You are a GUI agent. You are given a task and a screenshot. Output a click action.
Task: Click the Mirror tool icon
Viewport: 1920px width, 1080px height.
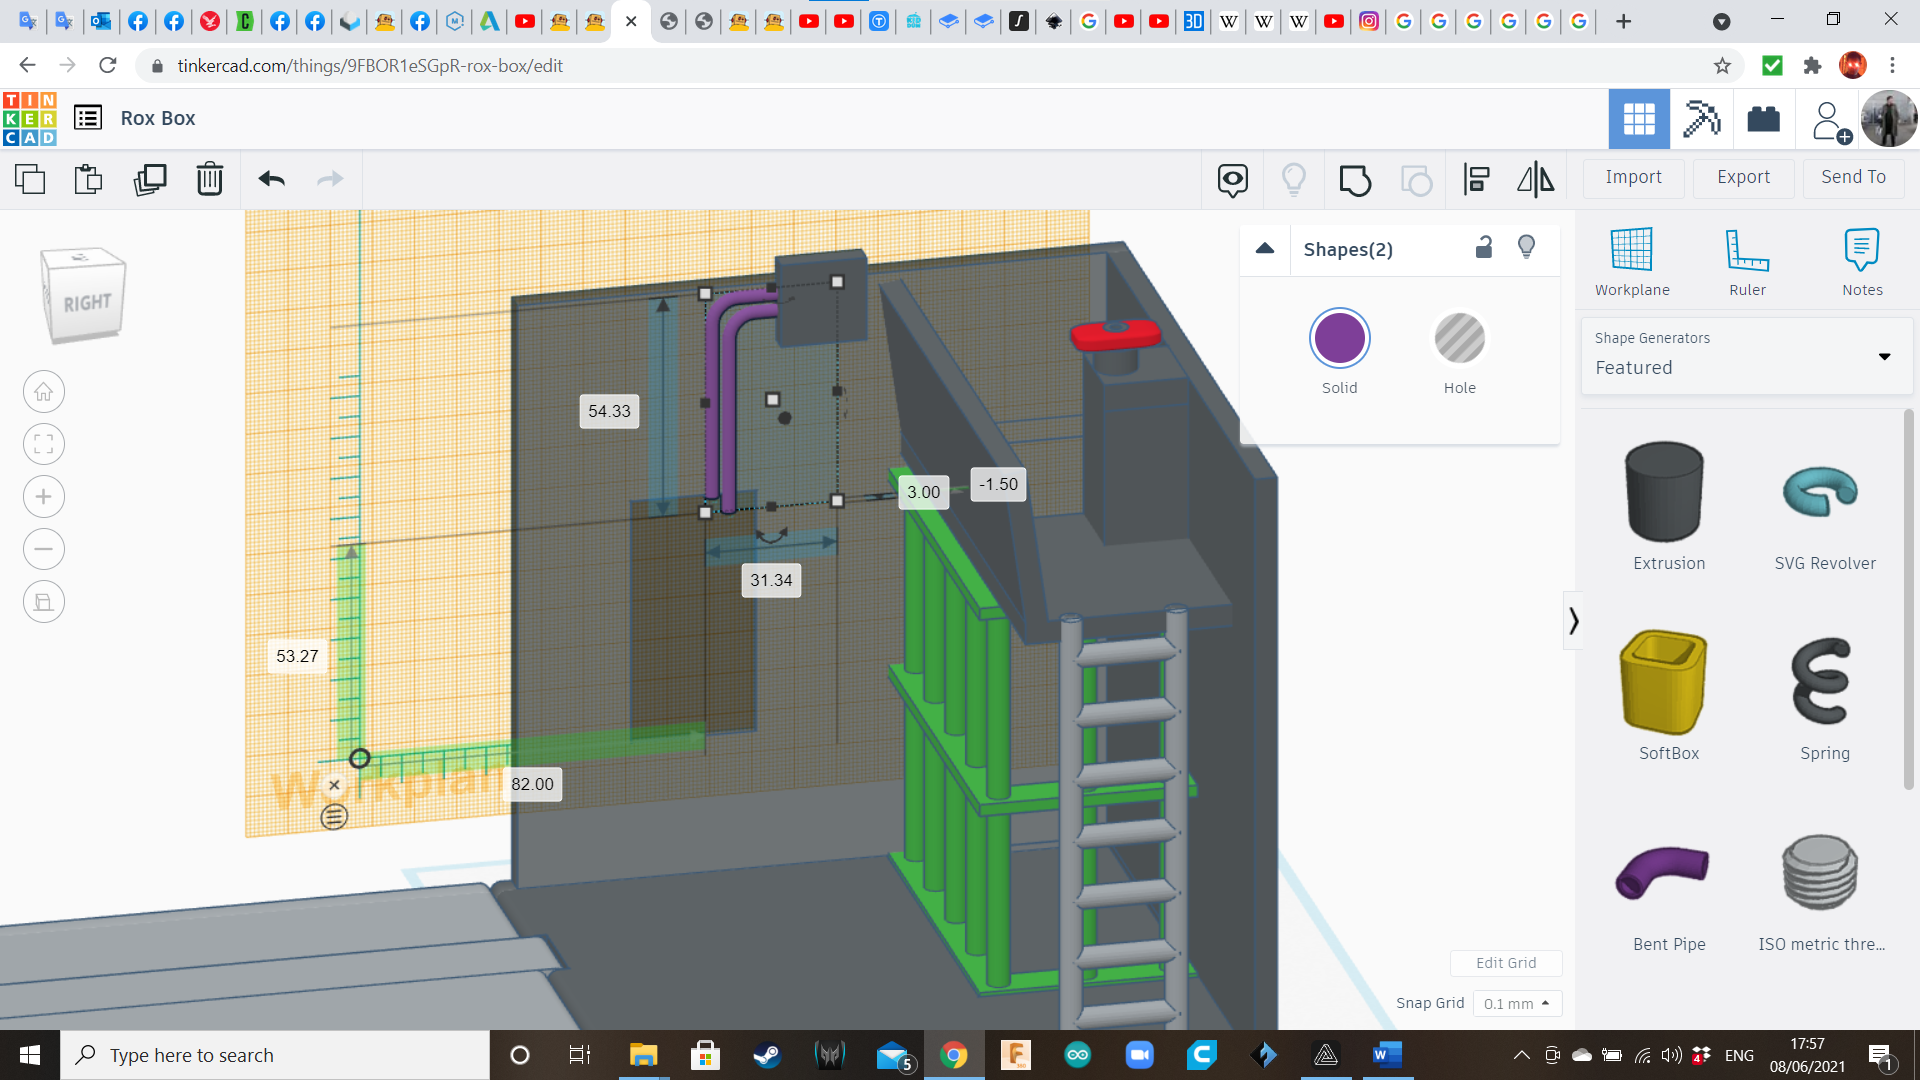tap(1536, 180)
